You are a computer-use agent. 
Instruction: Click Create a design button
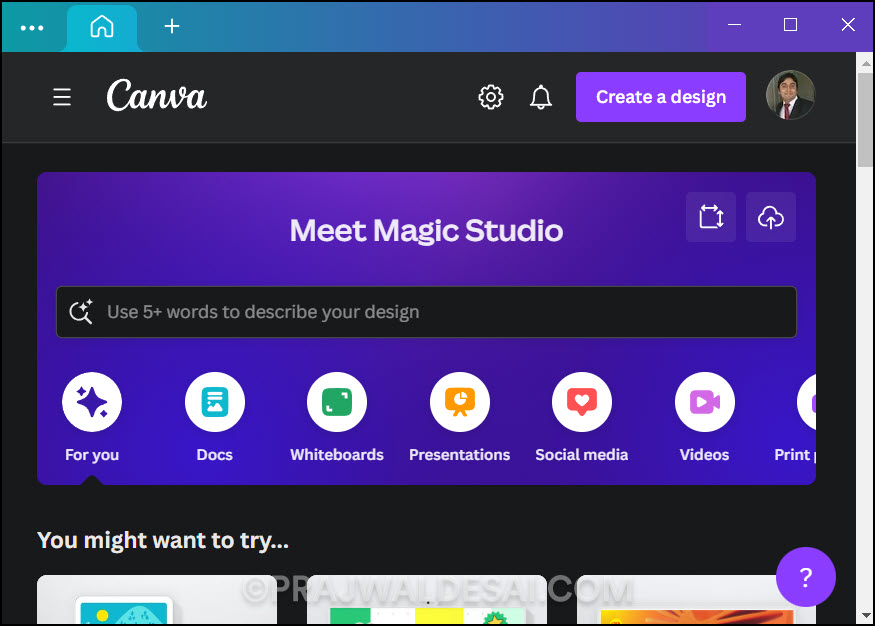(661, 97)
